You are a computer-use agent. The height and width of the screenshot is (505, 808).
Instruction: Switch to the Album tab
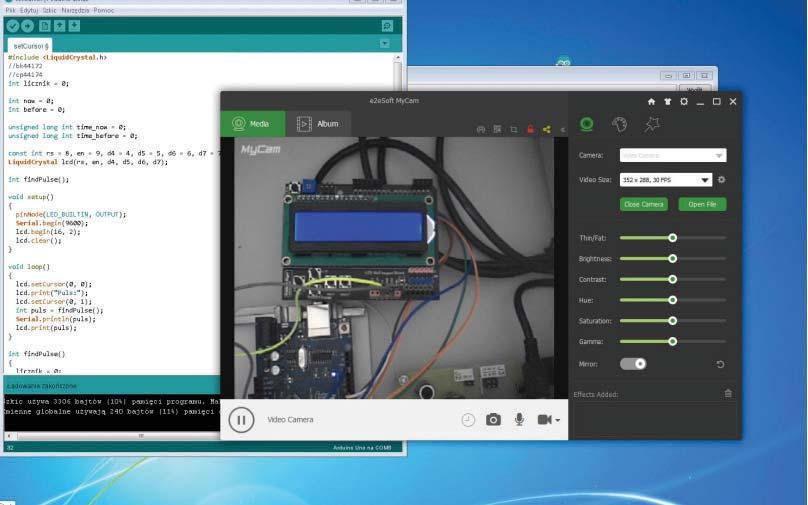(x=318, y=124)
